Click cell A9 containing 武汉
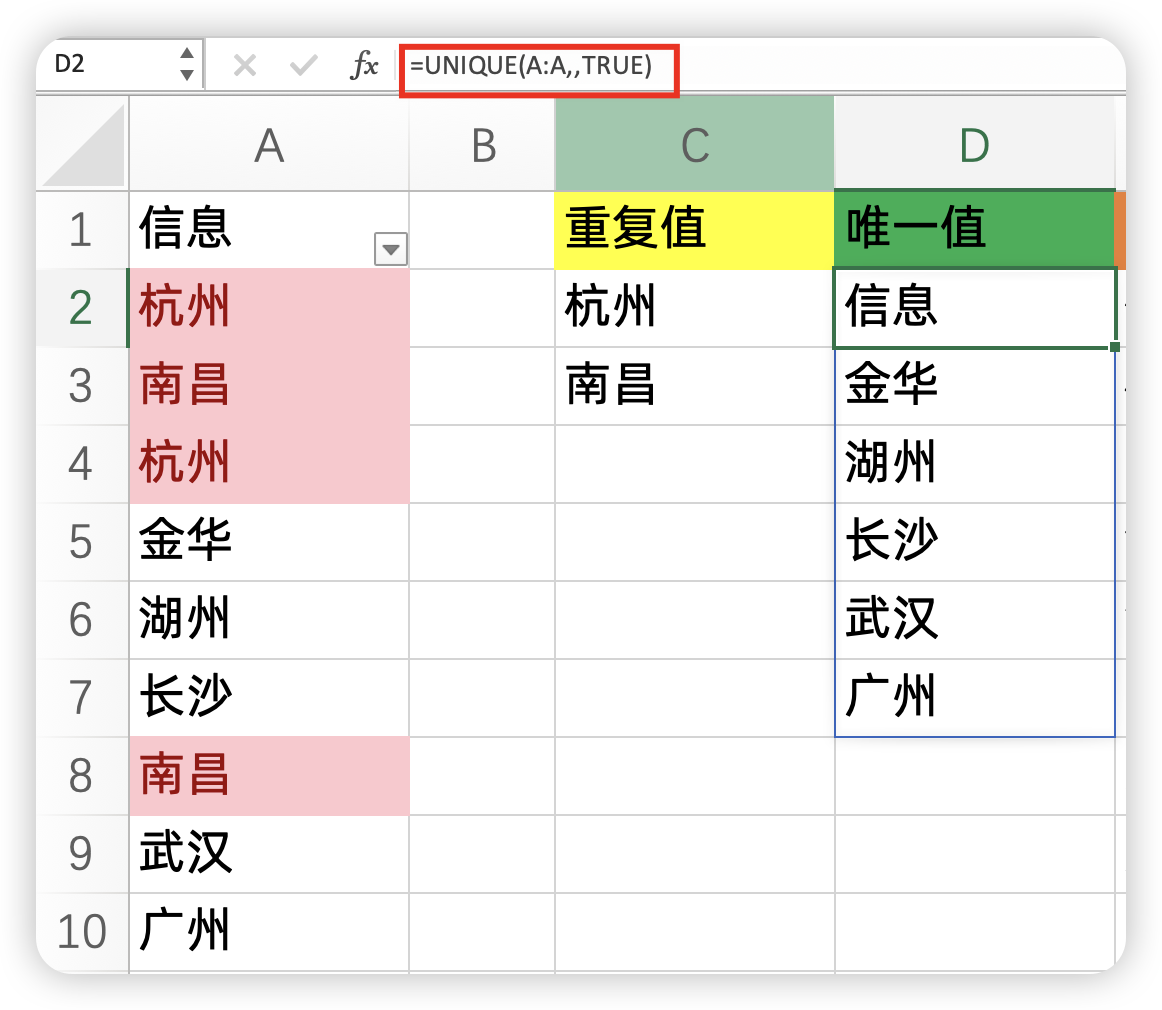 (x=269, y=854)
